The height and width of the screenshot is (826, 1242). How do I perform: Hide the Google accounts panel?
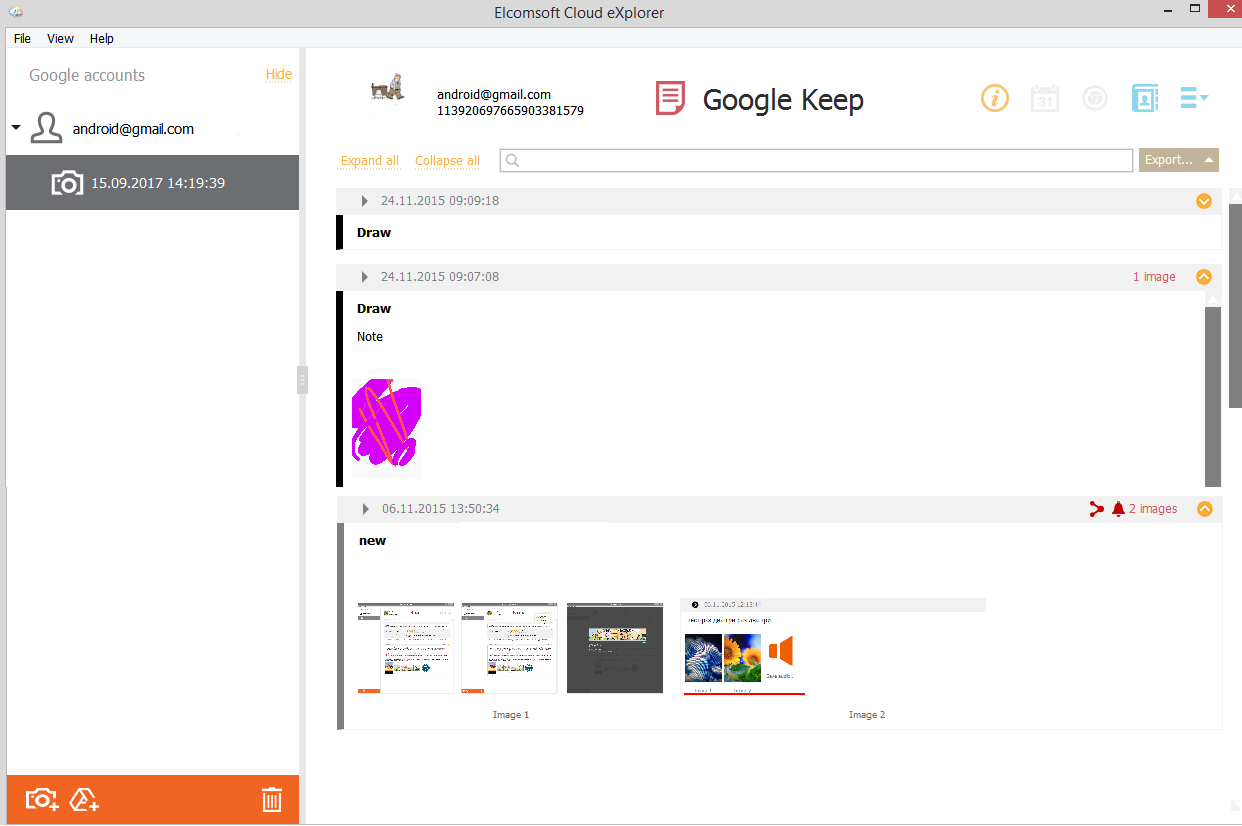[278, 75]
